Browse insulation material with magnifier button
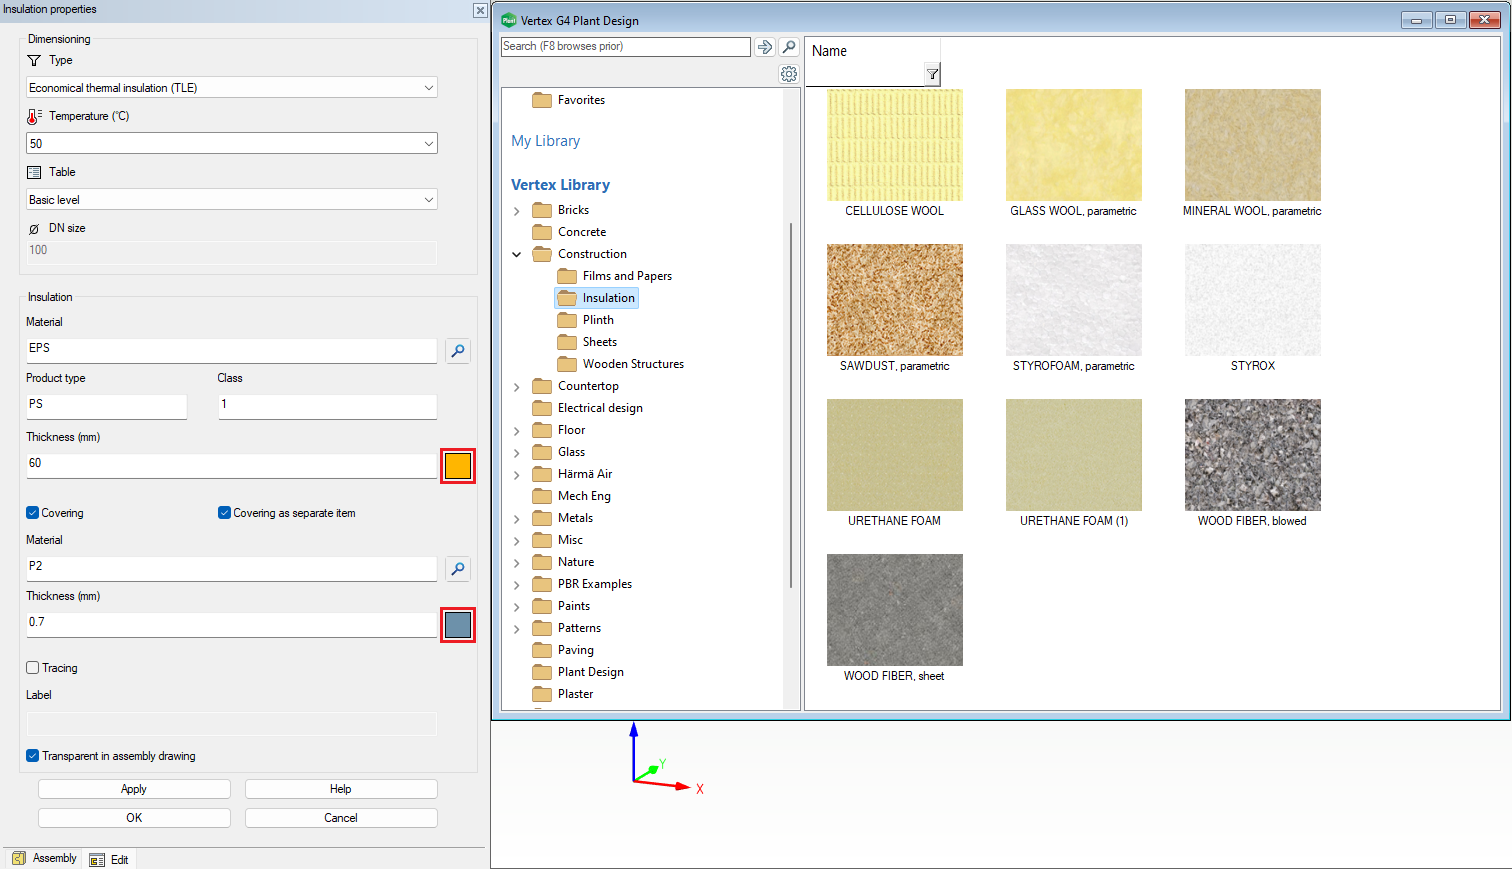The image size is (1512, 869). point(458,351)
